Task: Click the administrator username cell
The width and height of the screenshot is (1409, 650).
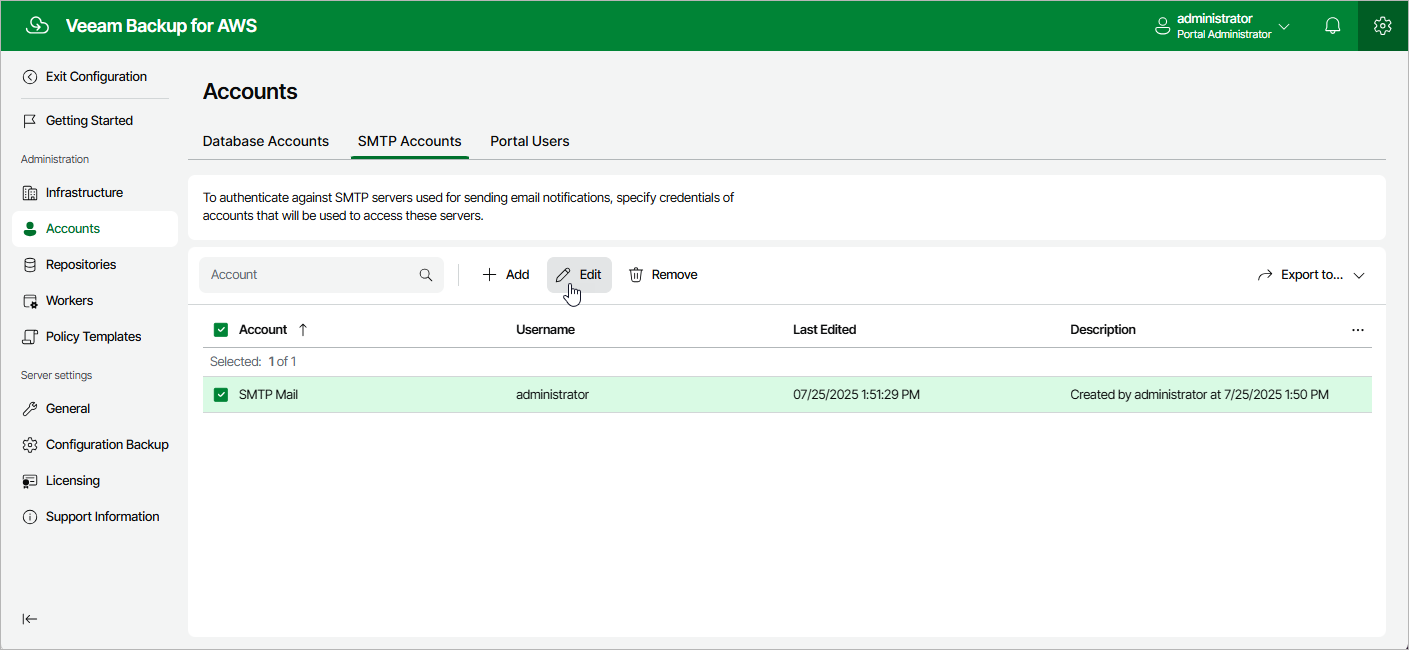Action: point(552,395)
